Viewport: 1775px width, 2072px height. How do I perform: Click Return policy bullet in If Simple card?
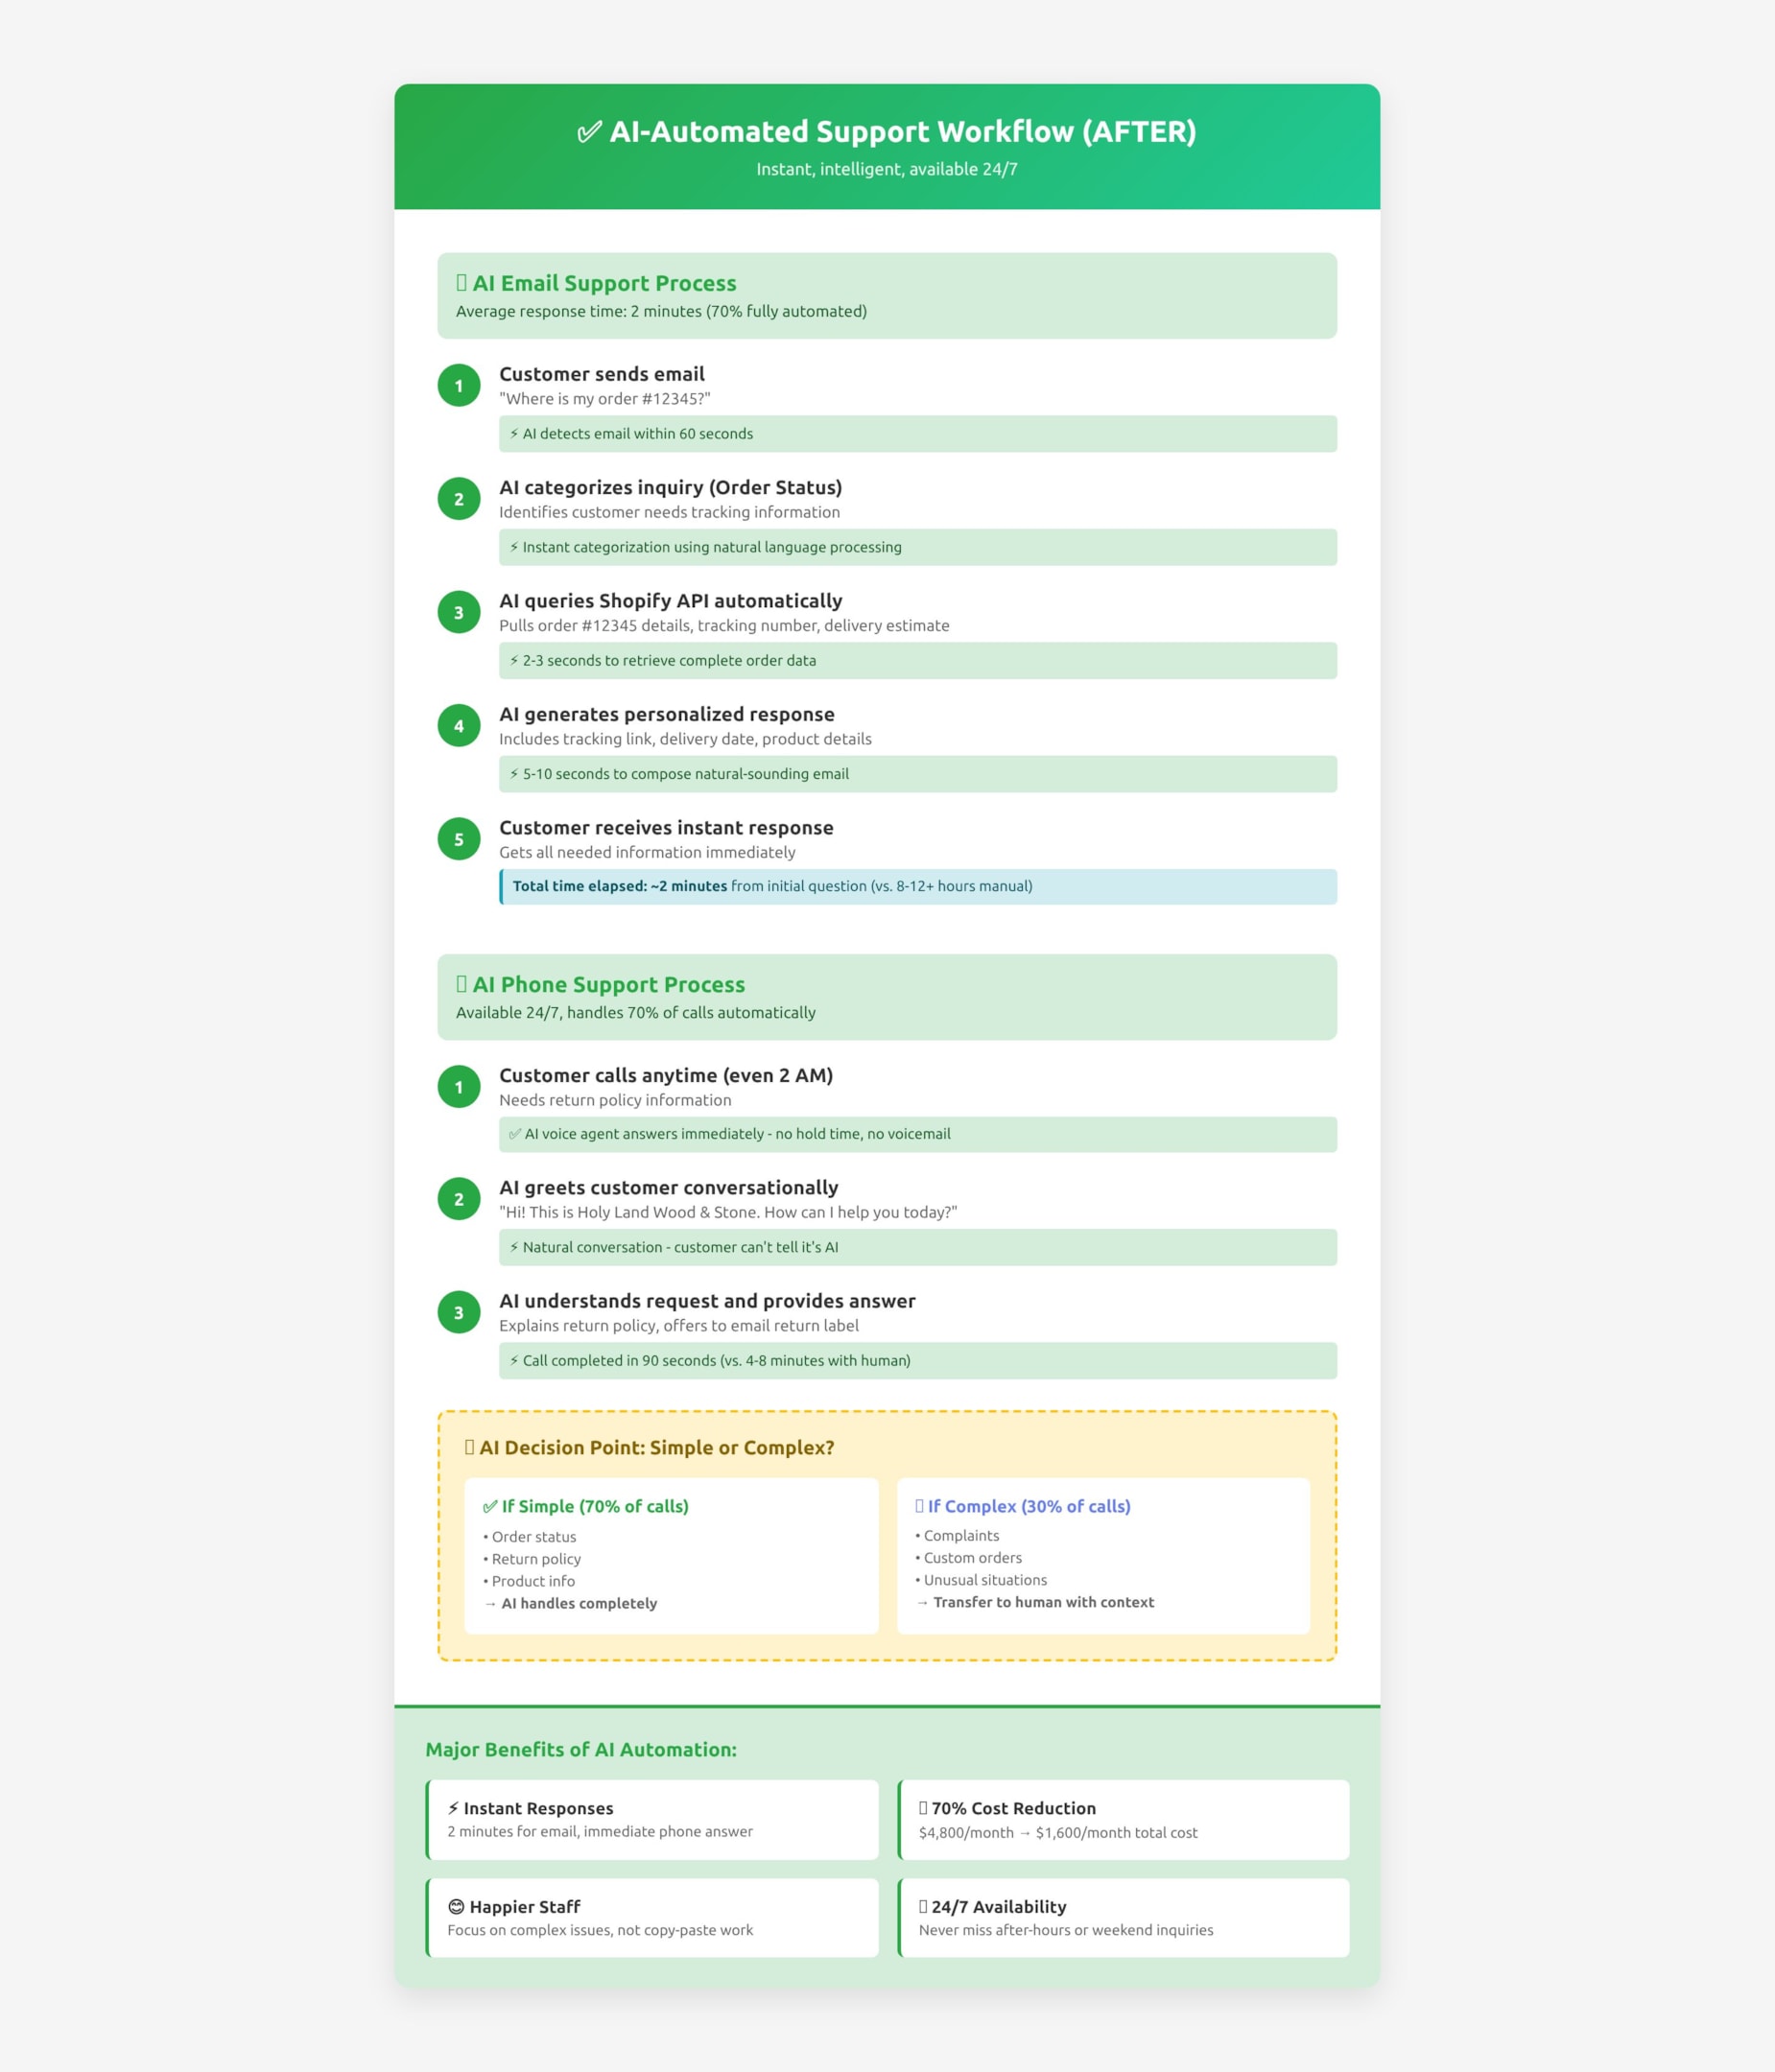pyautogui.click(x=532, y=1559)
